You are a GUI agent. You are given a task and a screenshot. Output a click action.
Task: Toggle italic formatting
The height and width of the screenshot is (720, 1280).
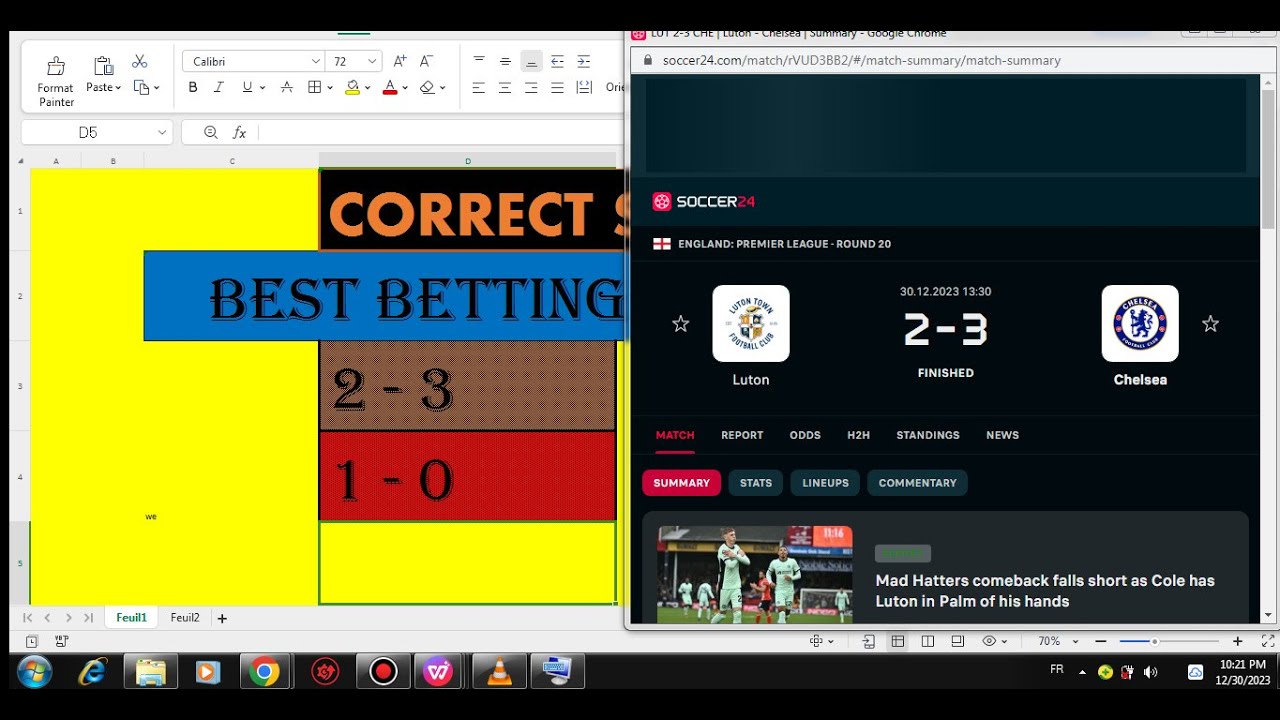tap(219, 88)
